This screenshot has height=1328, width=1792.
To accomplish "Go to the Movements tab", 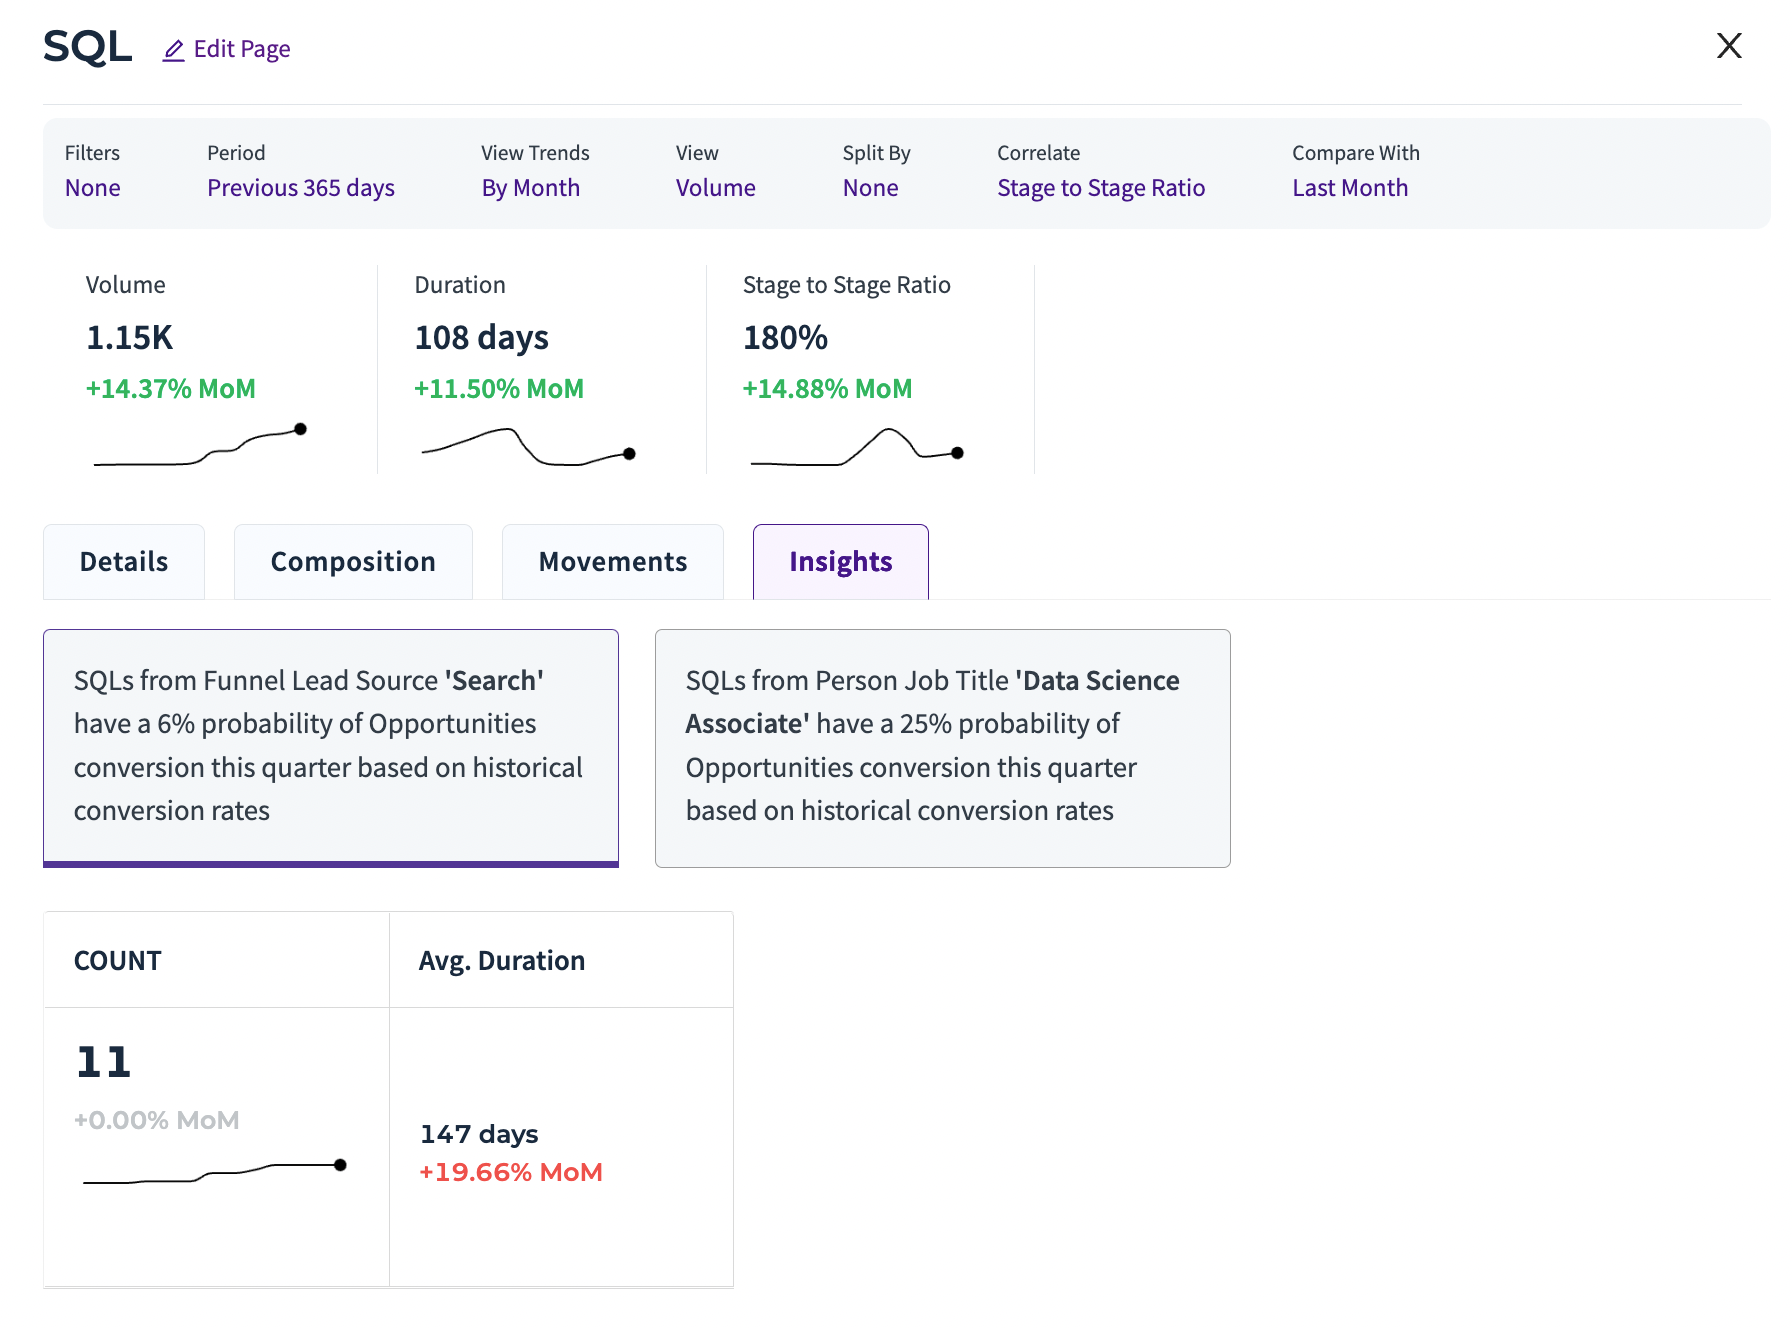I will click(612, 562).
